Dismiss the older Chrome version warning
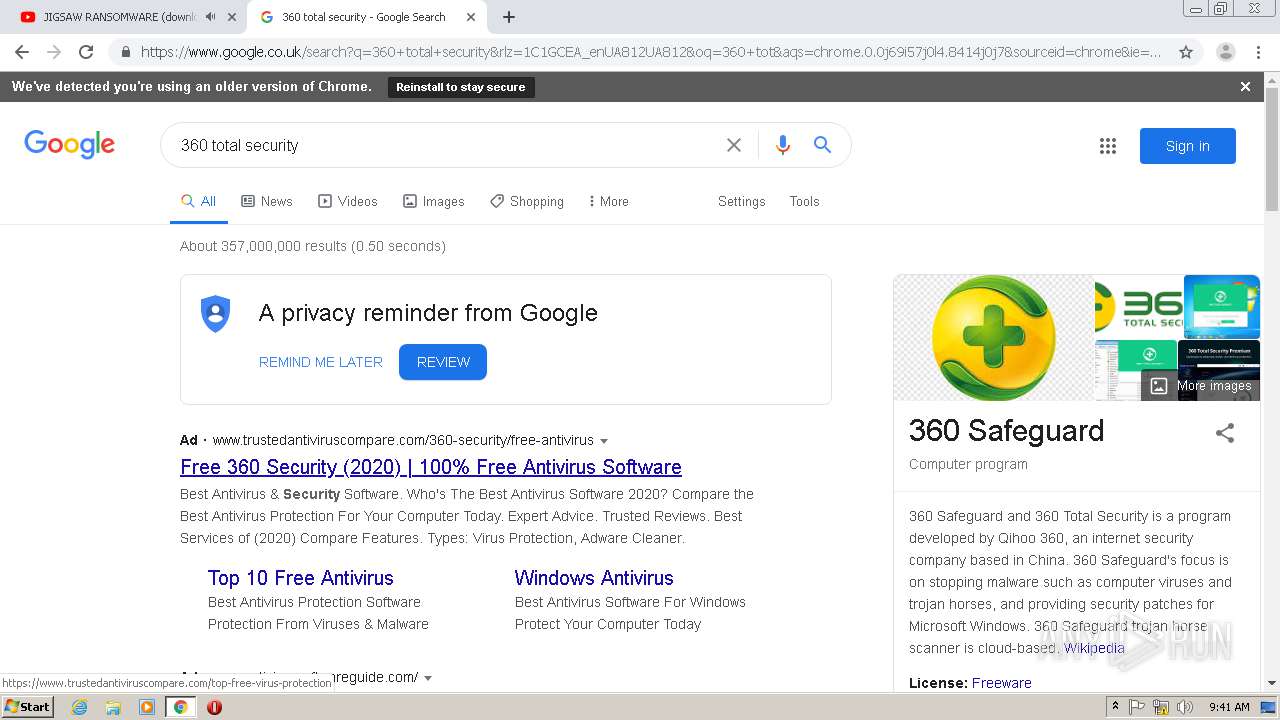 pos(1245,87)
